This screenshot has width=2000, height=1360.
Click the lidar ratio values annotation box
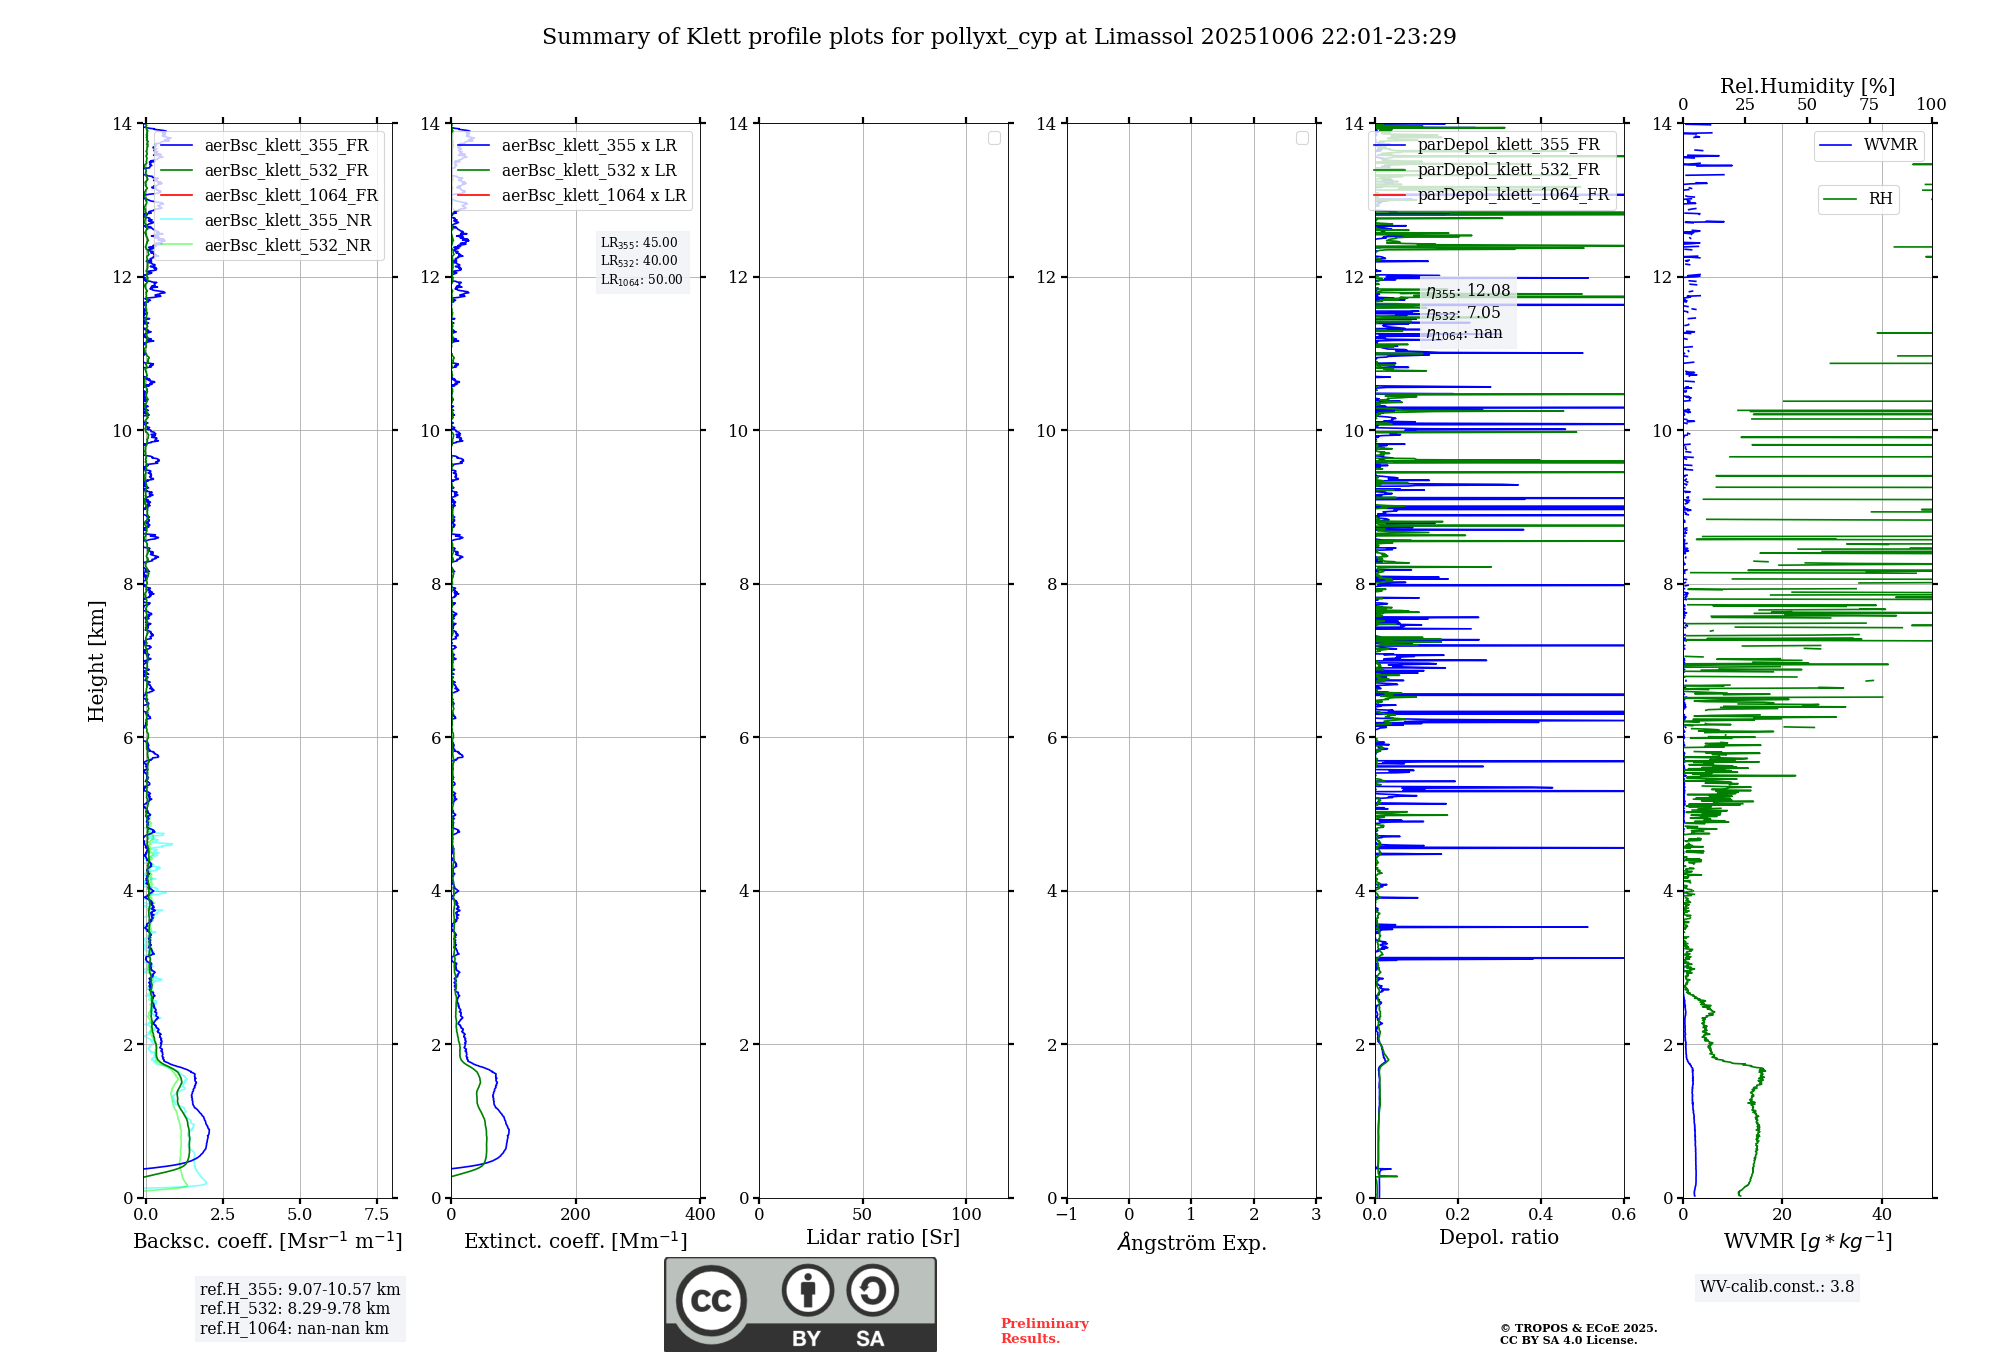click(641, 261)
